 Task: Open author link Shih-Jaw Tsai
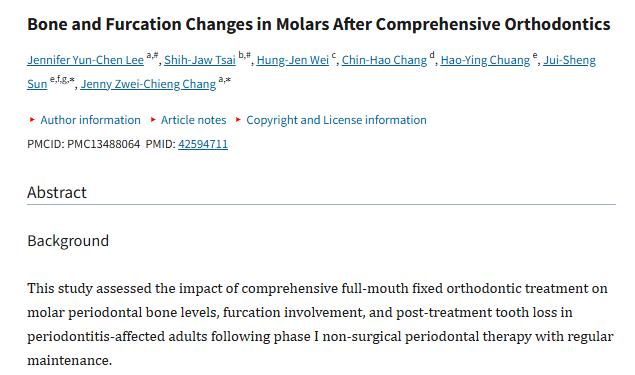pos(200,60)
